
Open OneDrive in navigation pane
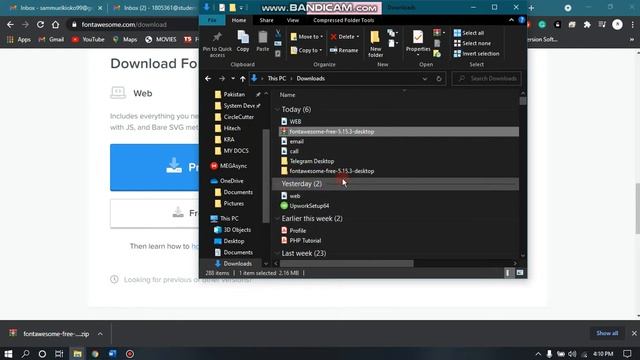[231, 181]
